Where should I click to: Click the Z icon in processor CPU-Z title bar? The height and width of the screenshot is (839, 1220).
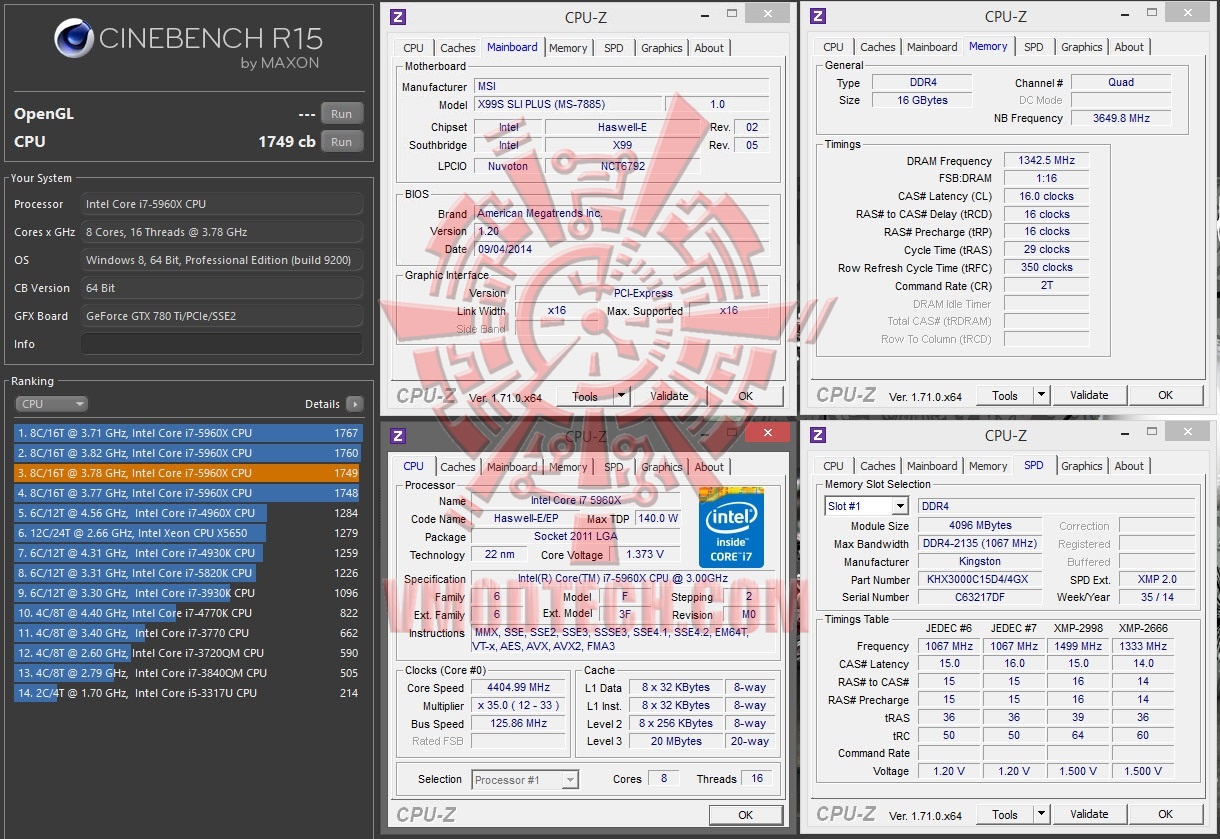pos(397,435)
